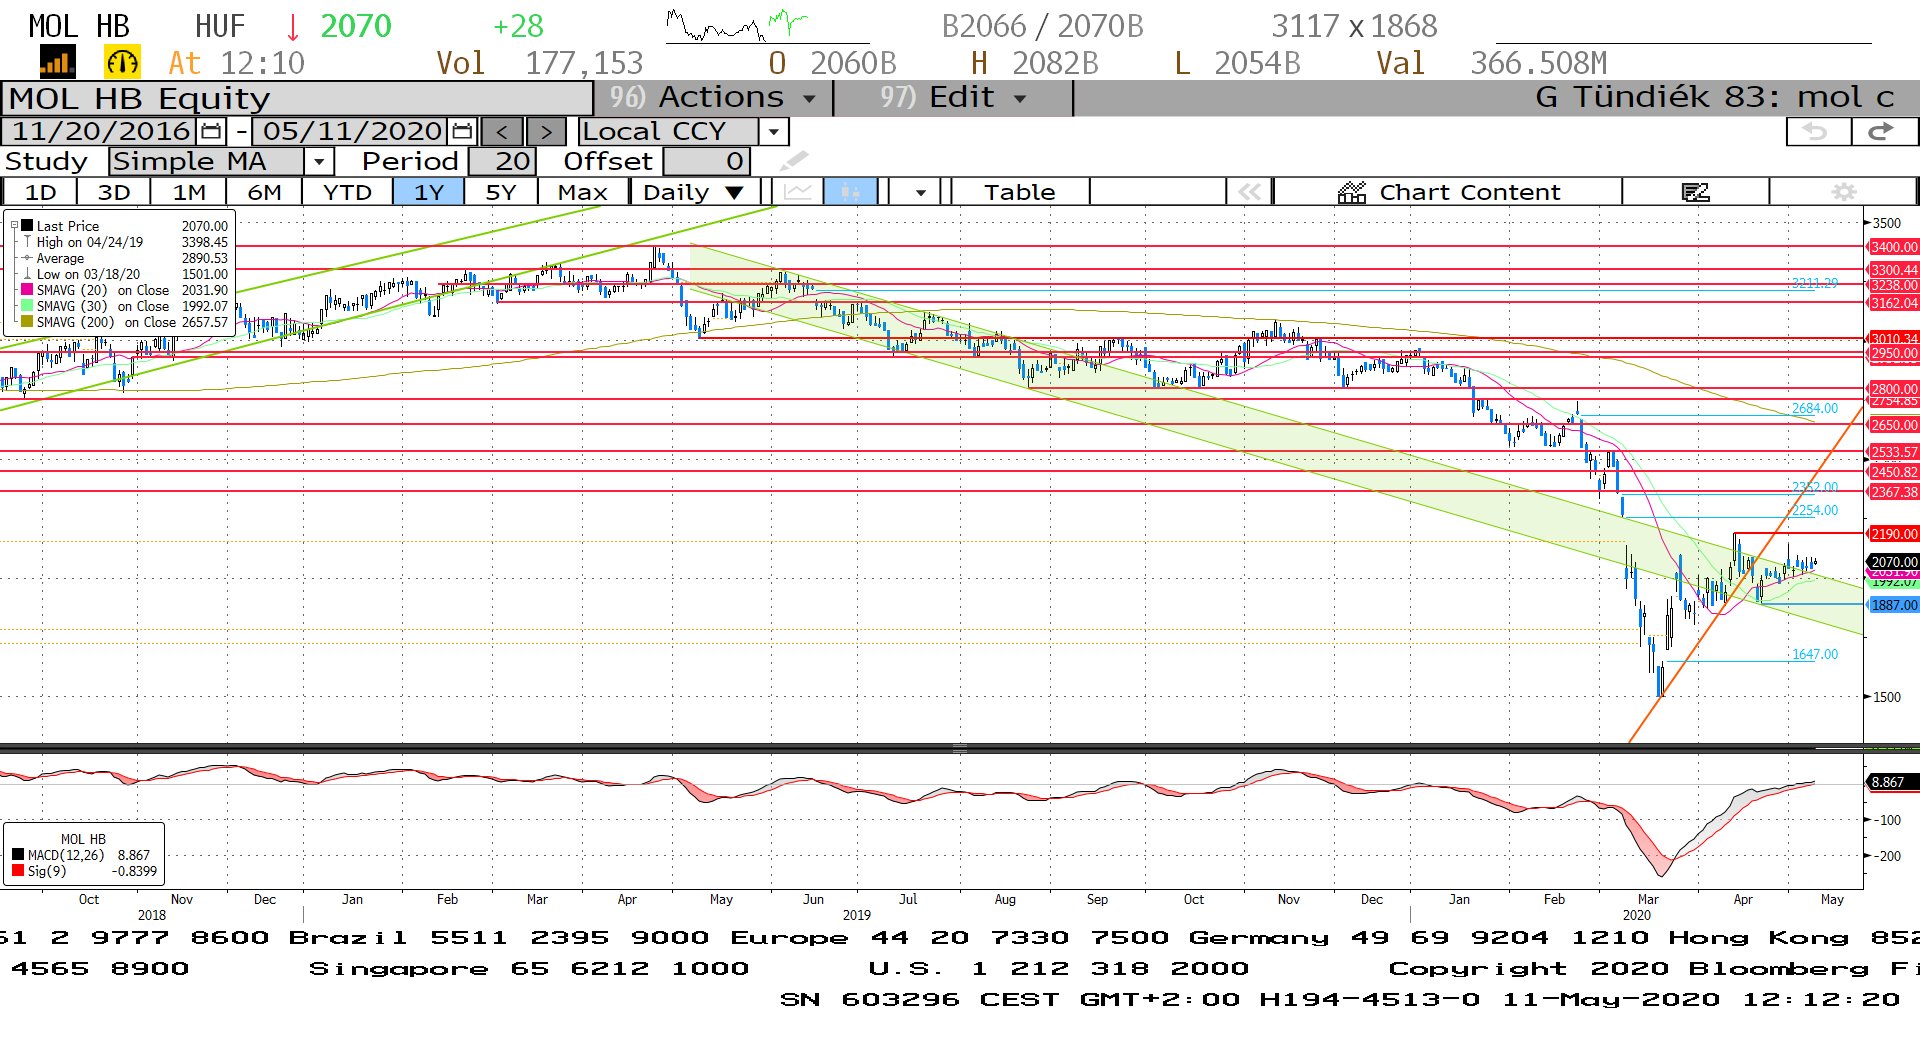The width and height of the screenshot is (1920, 1039).
Task: Click the Offset value field
Action: 705,161
